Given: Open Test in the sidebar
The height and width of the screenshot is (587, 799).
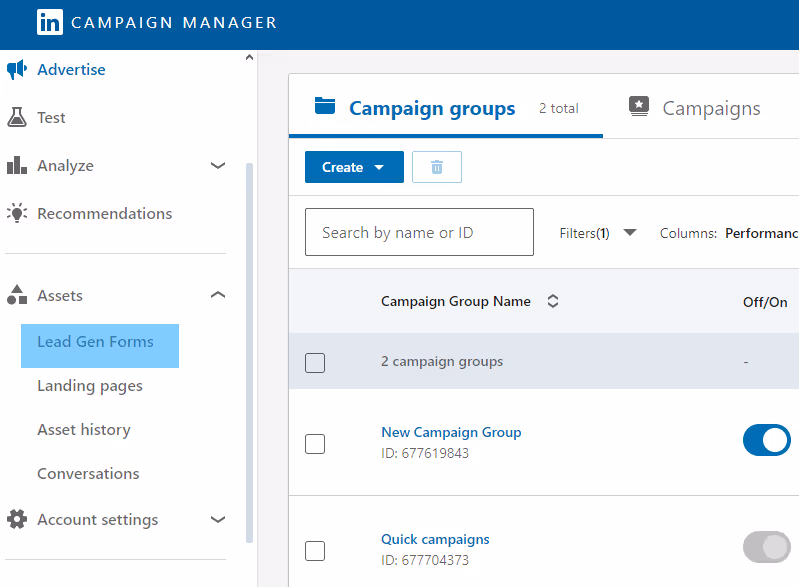Looking at the screenshot, I should coord(51,117).
